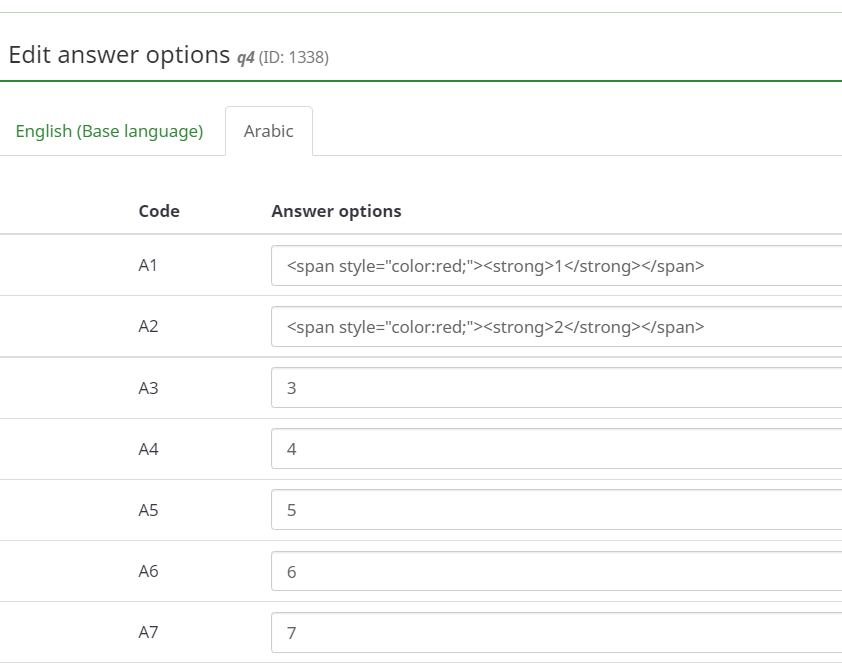
Task: Click the A5 code label
Action: click(x=148, y=510)
